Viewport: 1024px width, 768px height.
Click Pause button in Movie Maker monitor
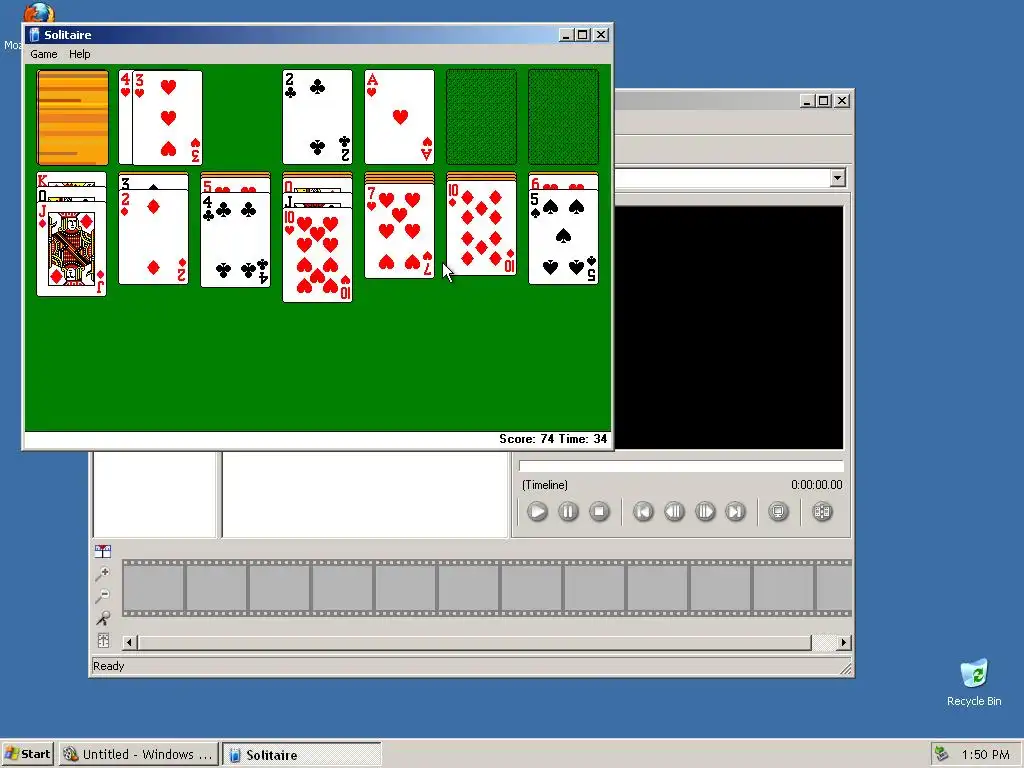coord(568,511)
